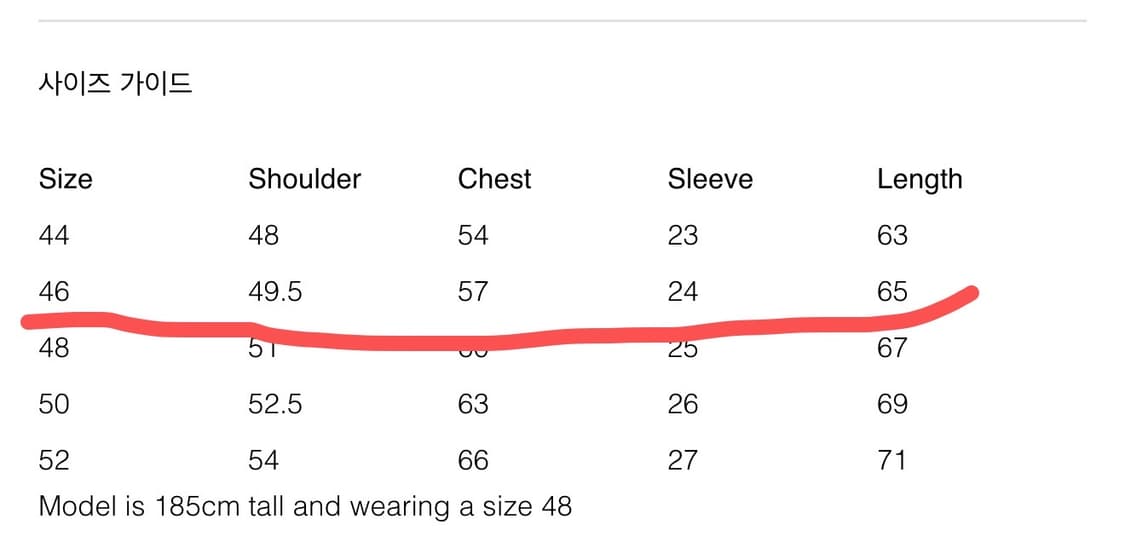This screenshot has height=559, width=1125.
Task: Click sleeve value 26
Action: point(682,404)
